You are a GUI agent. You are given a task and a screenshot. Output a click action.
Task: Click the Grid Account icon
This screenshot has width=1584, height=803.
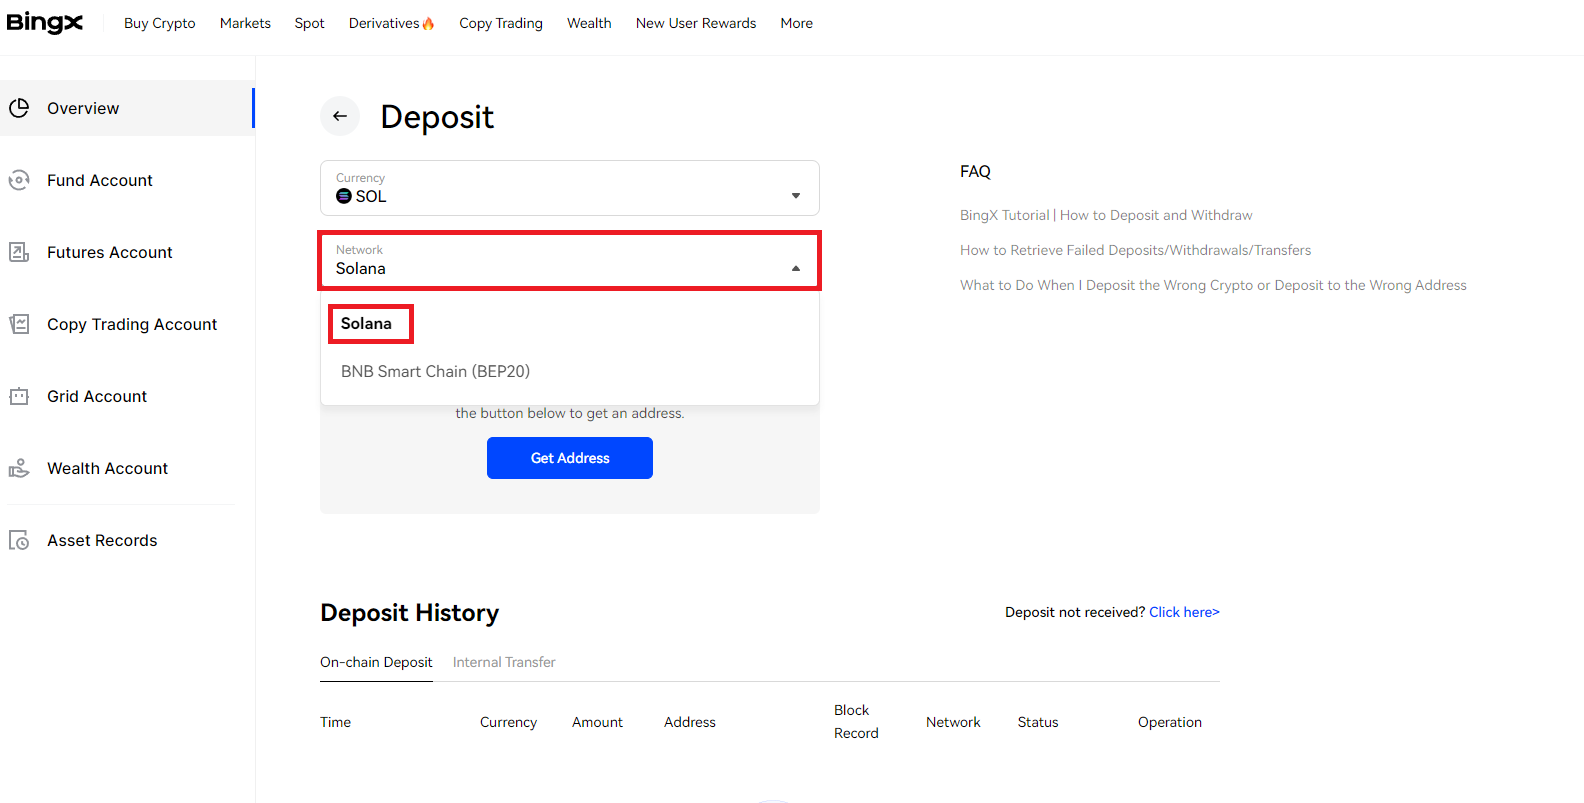point(19,396)
